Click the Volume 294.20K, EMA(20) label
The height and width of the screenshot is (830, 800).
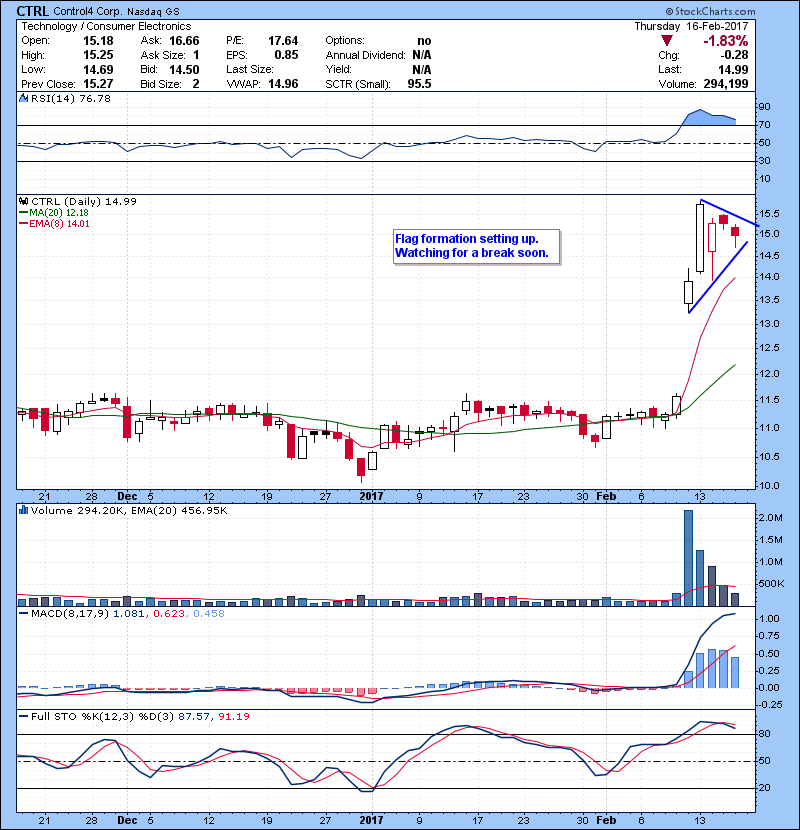point(129,510)
